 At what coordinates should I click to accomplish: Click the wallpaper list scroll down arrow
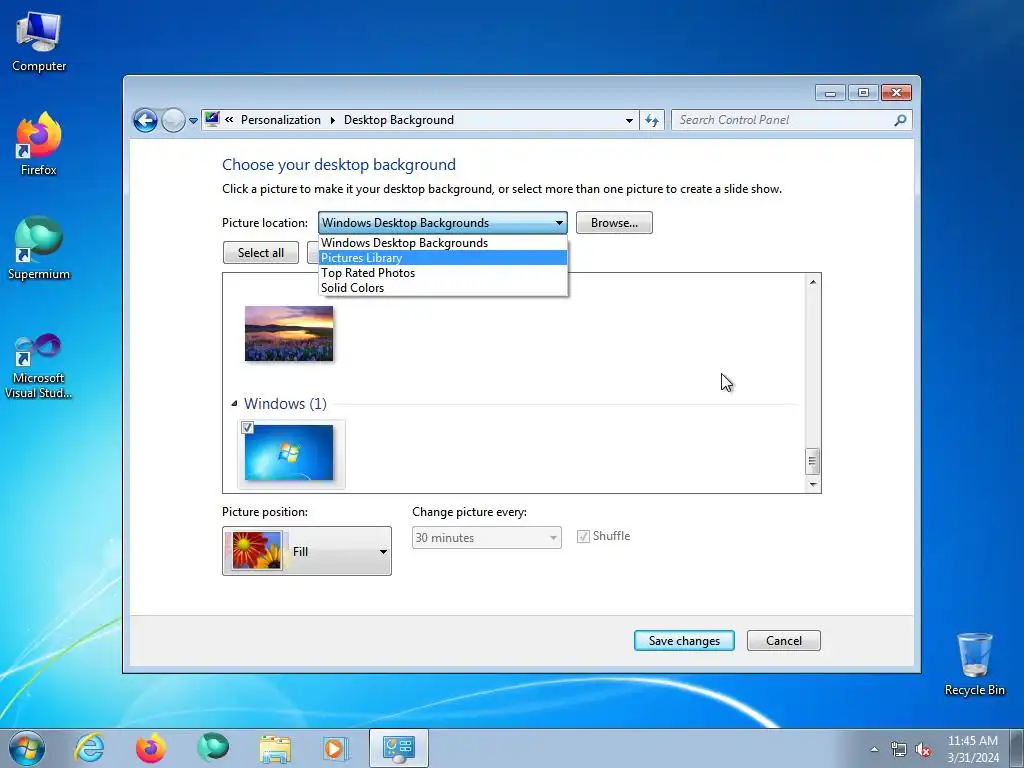pyautogui.click(x=812, y=484)
